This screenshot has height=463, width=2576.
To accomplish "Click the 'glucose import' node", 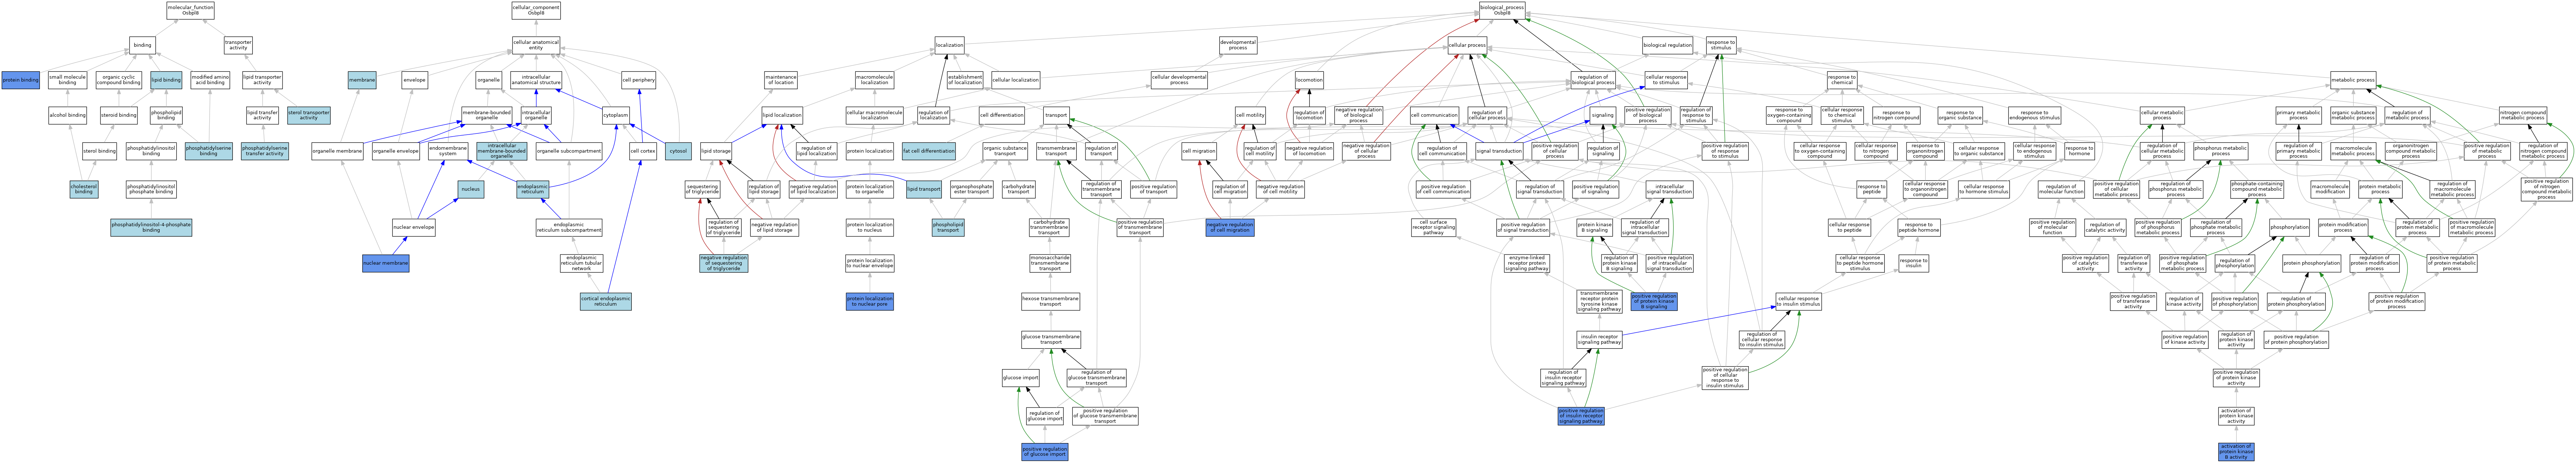I will click(x=1021, y=378).
